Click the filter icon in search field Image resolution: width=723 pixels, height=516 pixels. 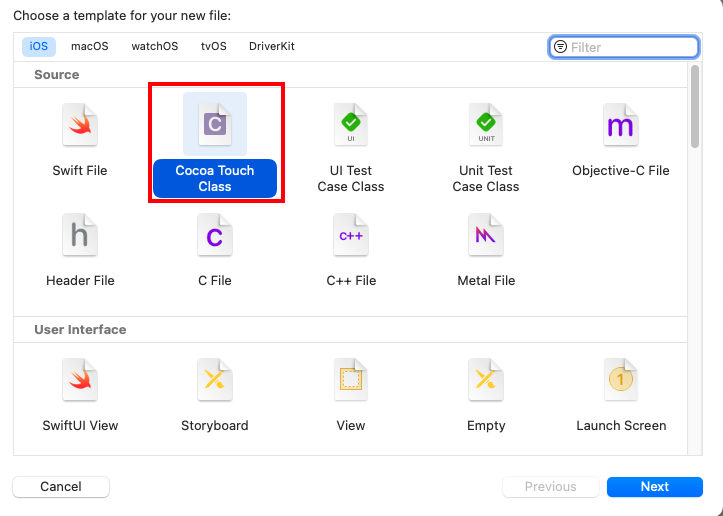tap(560, 47)
